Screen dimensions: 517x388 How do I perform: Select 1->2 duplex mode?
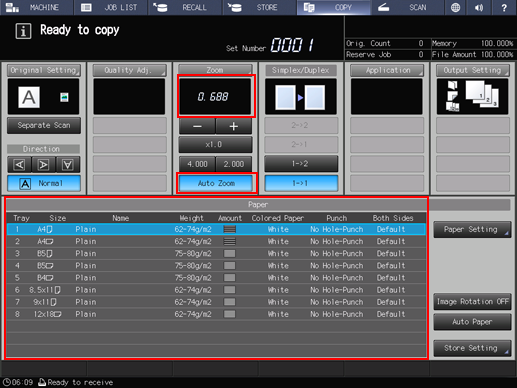(301, 164)
